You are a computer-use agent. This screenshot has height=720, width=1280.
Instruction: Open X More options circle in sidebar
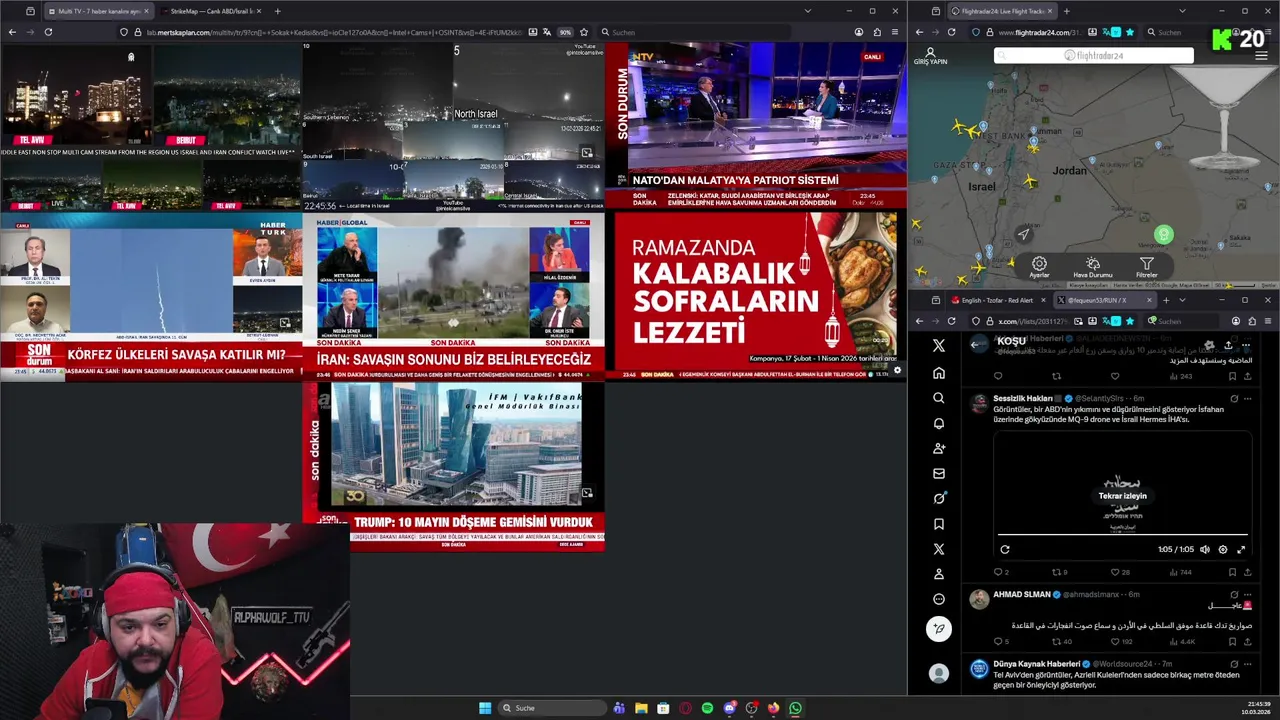coord(938,599)
